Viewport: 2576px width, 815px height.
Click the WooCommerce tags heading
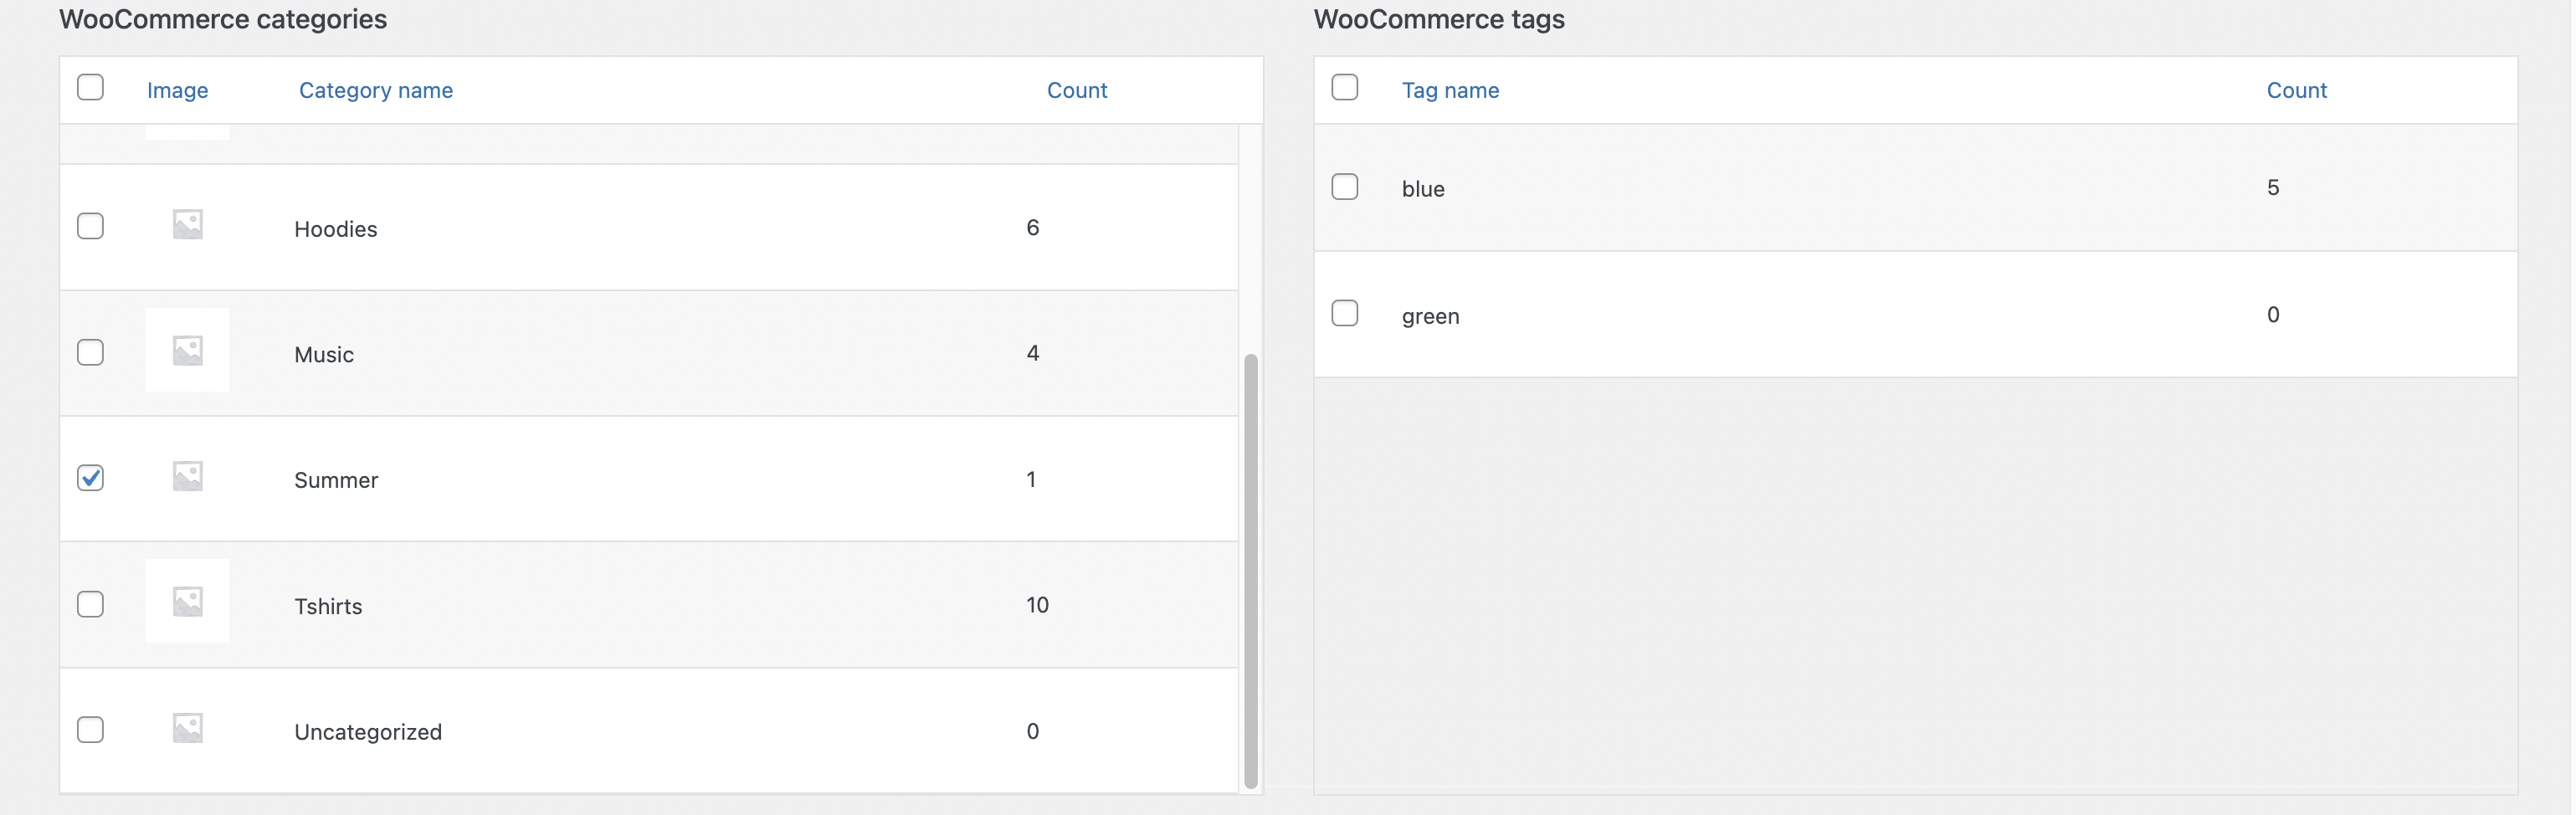(x=1439, y=19)
